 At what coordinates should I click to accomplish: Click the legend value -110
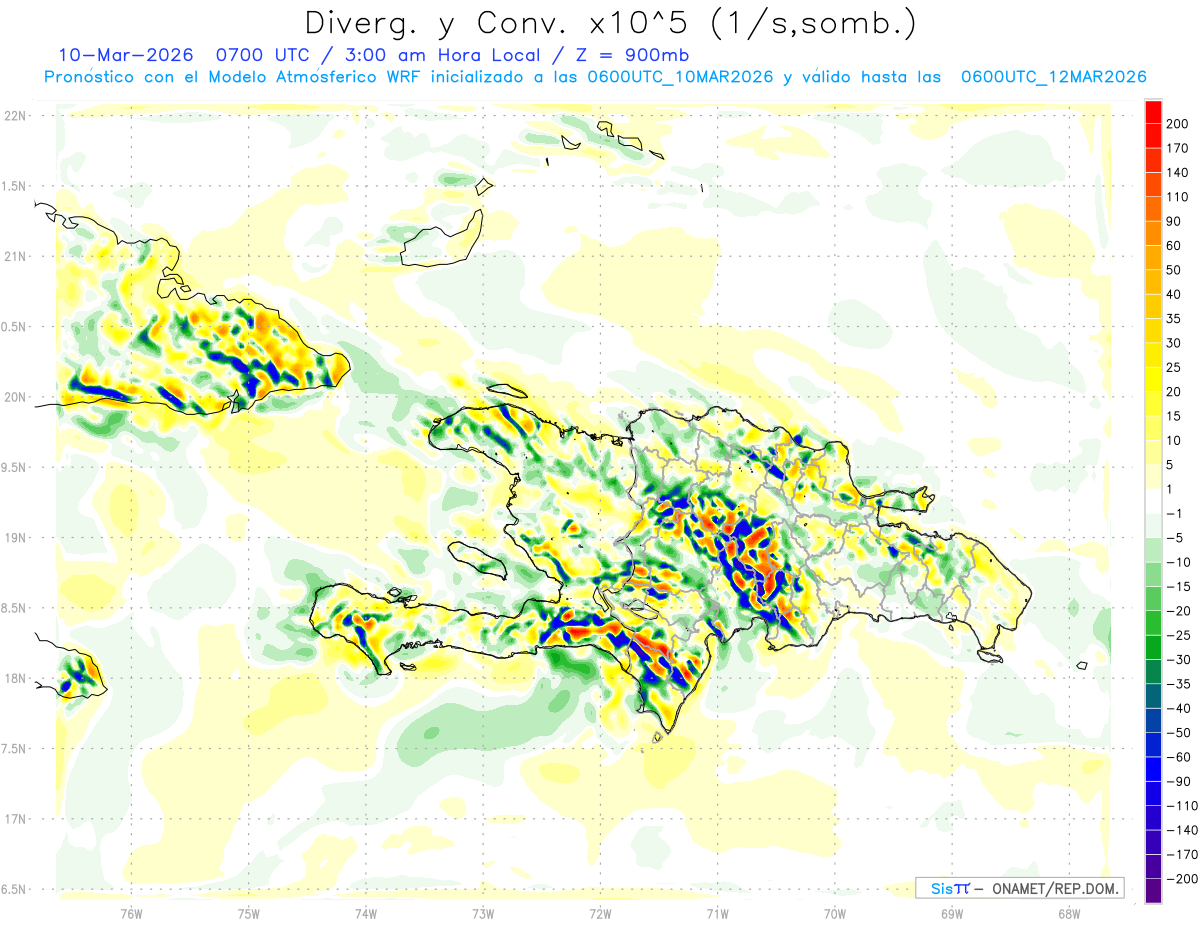pyautogui.click(x=1180, y=806)
